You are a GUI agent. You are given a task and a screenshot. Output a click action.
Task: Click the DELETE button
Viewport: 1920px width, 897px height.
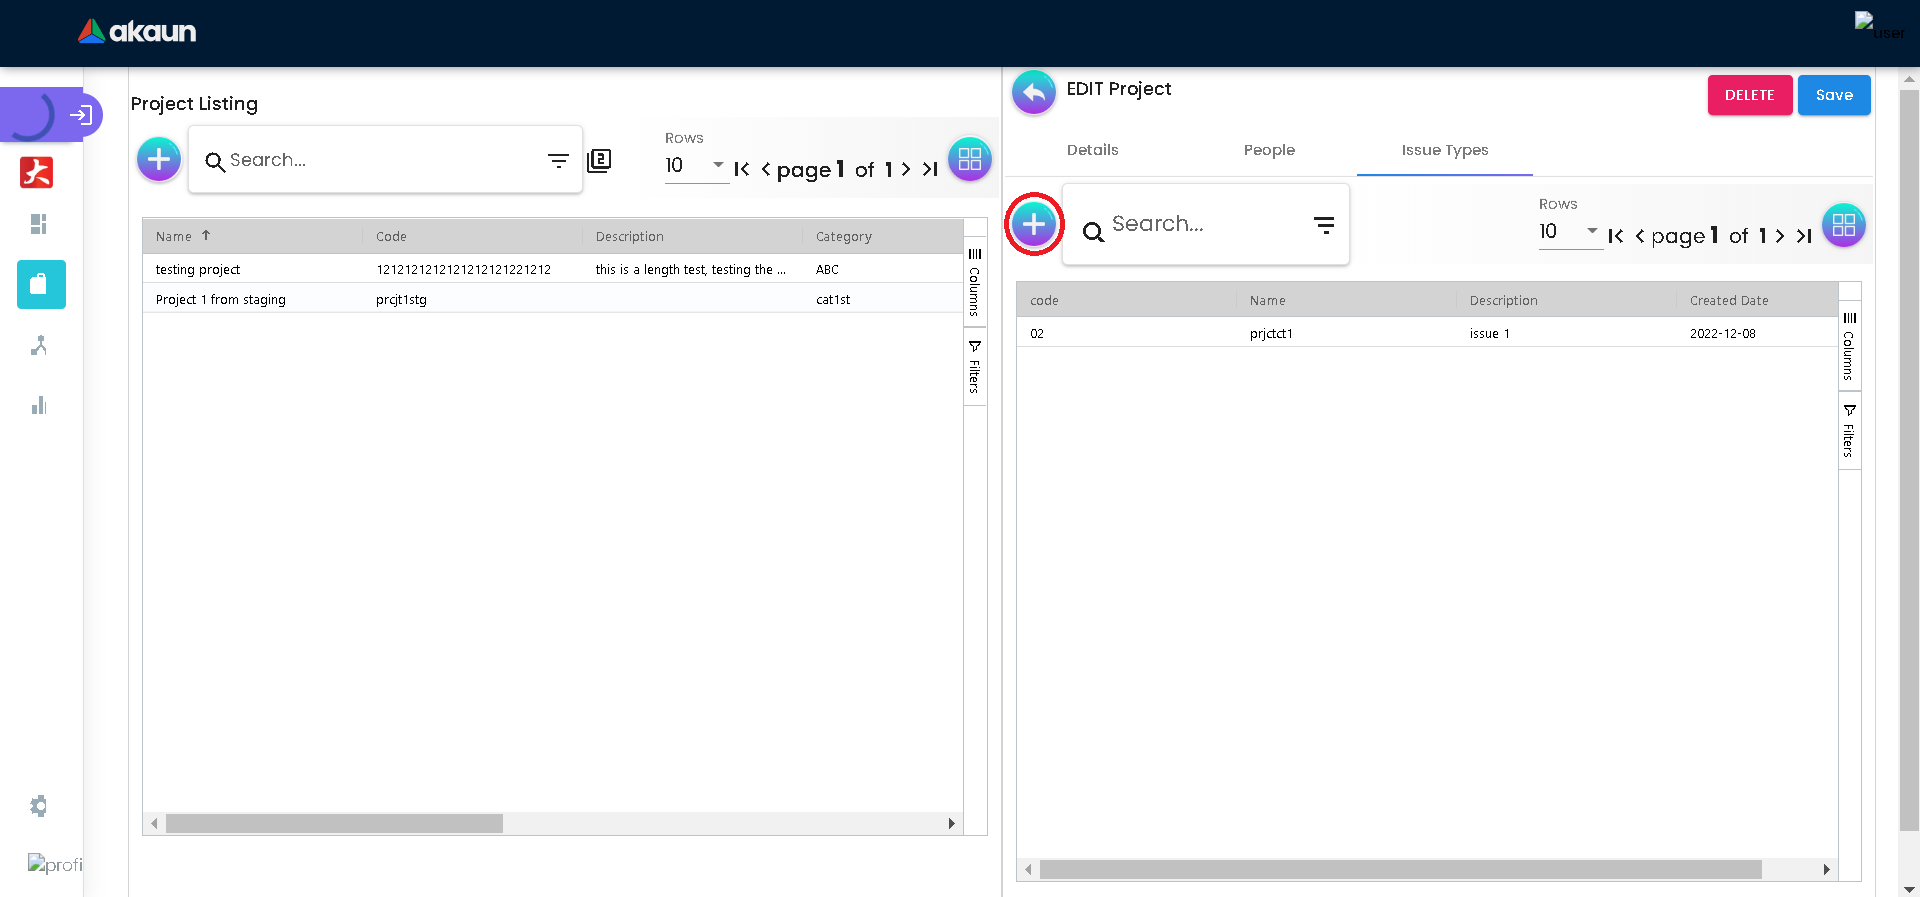click(x=1749, y=95)
